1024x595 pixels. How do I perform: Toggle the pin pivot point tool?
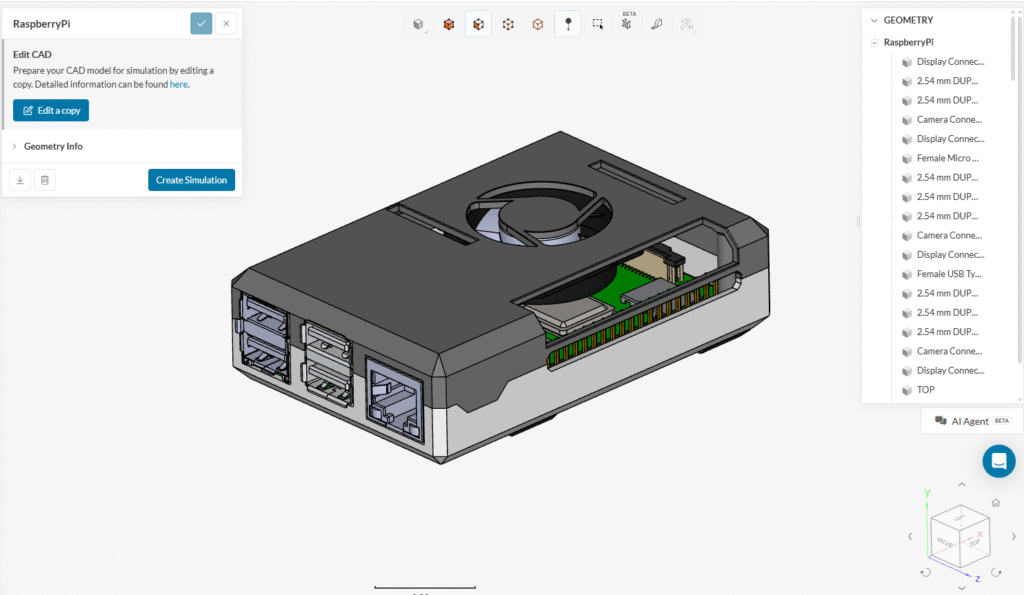click(568, 24)
